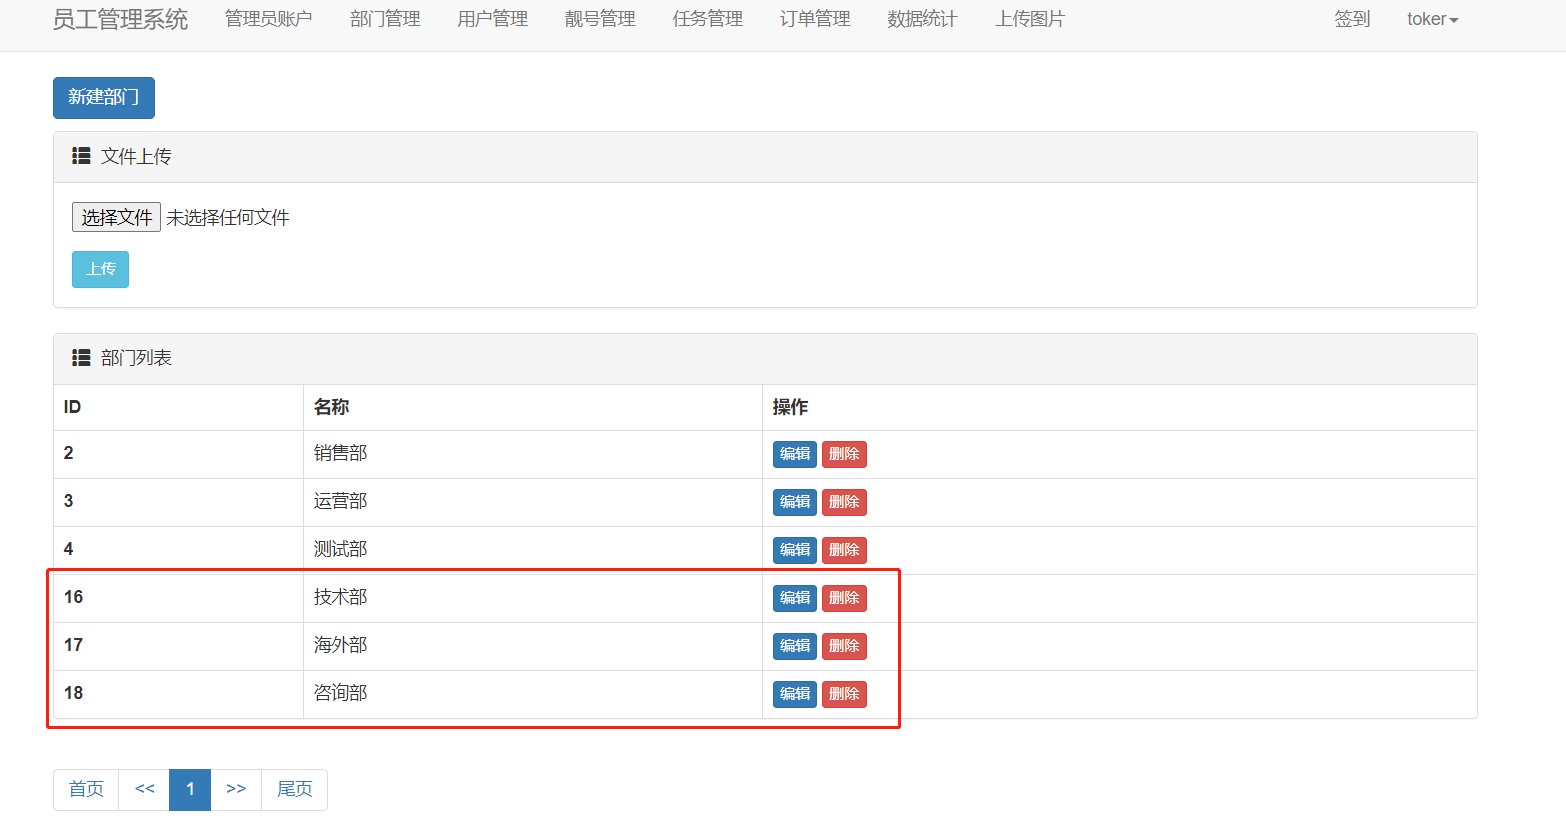Screen dimensions: 1566x821
Task: Click the 员工管理系统 brand title
Action: coord(120,19)
